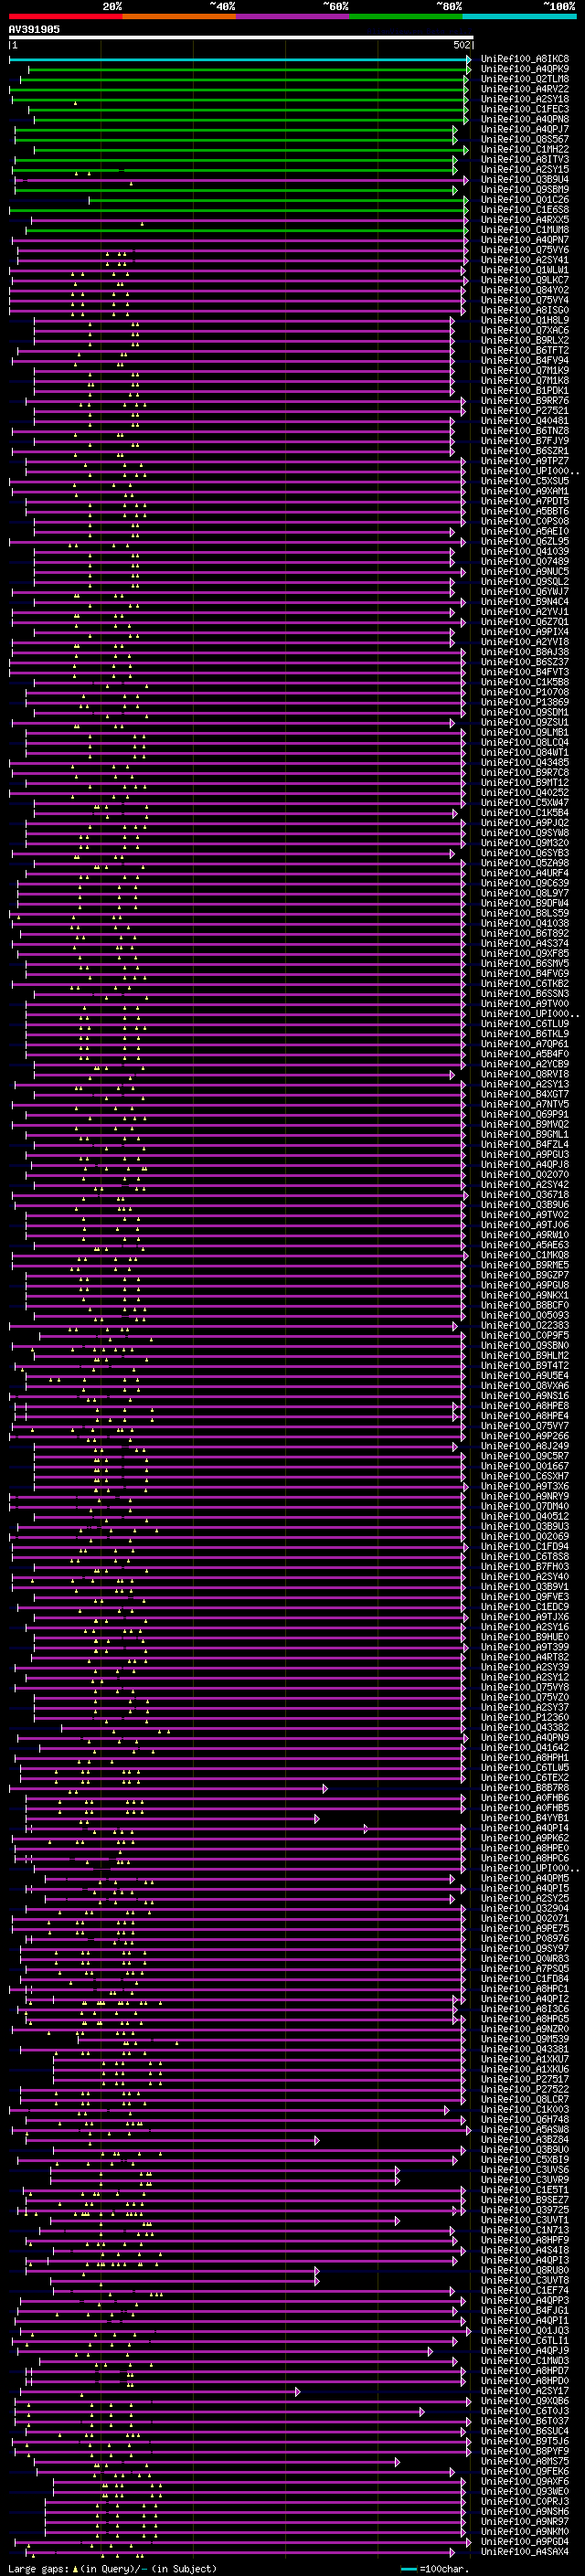585x2576 pixels.
Task: Click the purple ~60% identity legend segment
Action: (x=293, y=16)
